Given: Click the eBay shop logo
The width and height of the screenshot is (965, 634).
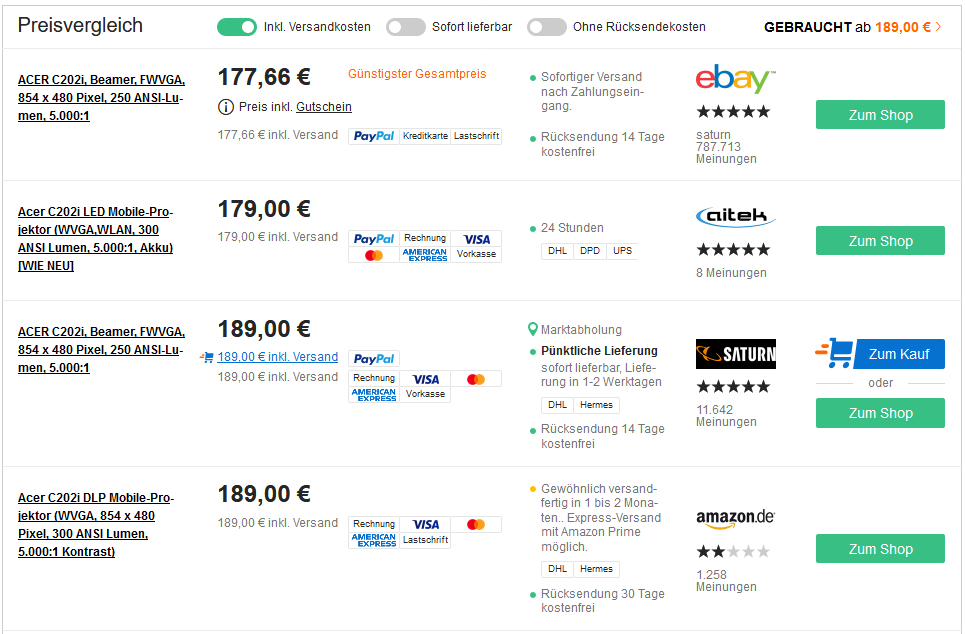Looking at the screenshot, I should pos(735,79).
